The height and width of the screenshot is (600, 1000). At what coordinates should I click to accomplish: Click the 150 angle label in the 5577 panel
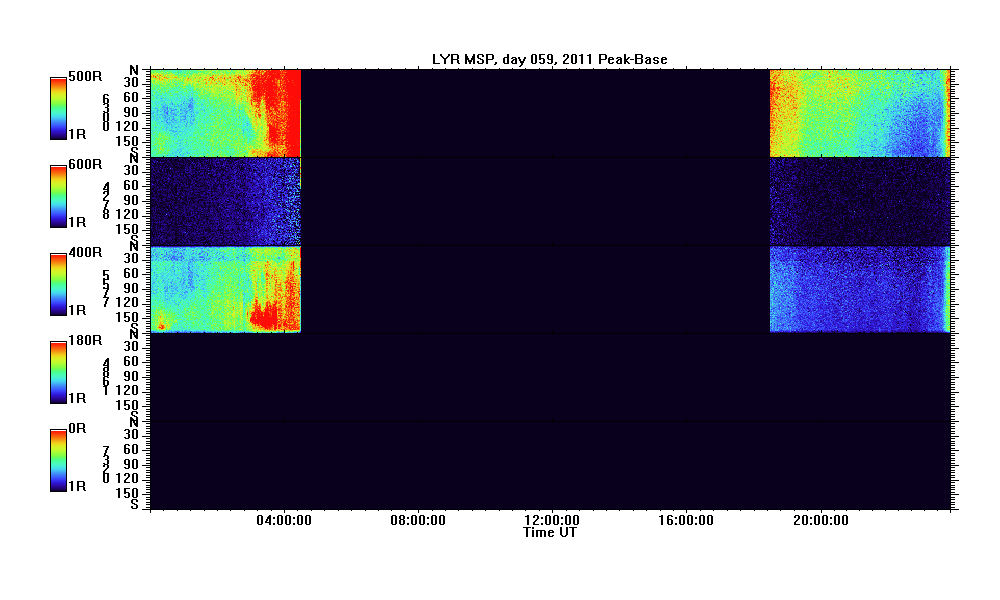click(127, 318)
